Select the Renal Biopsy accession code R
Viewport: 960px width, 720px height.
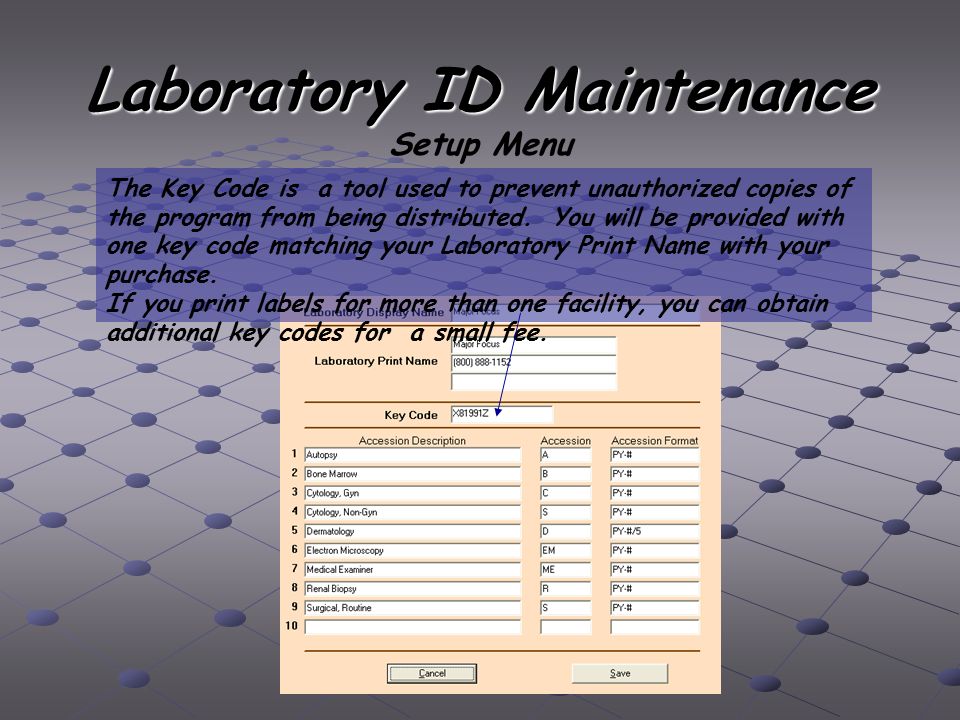pyautogui.click(x=566, y=588)
